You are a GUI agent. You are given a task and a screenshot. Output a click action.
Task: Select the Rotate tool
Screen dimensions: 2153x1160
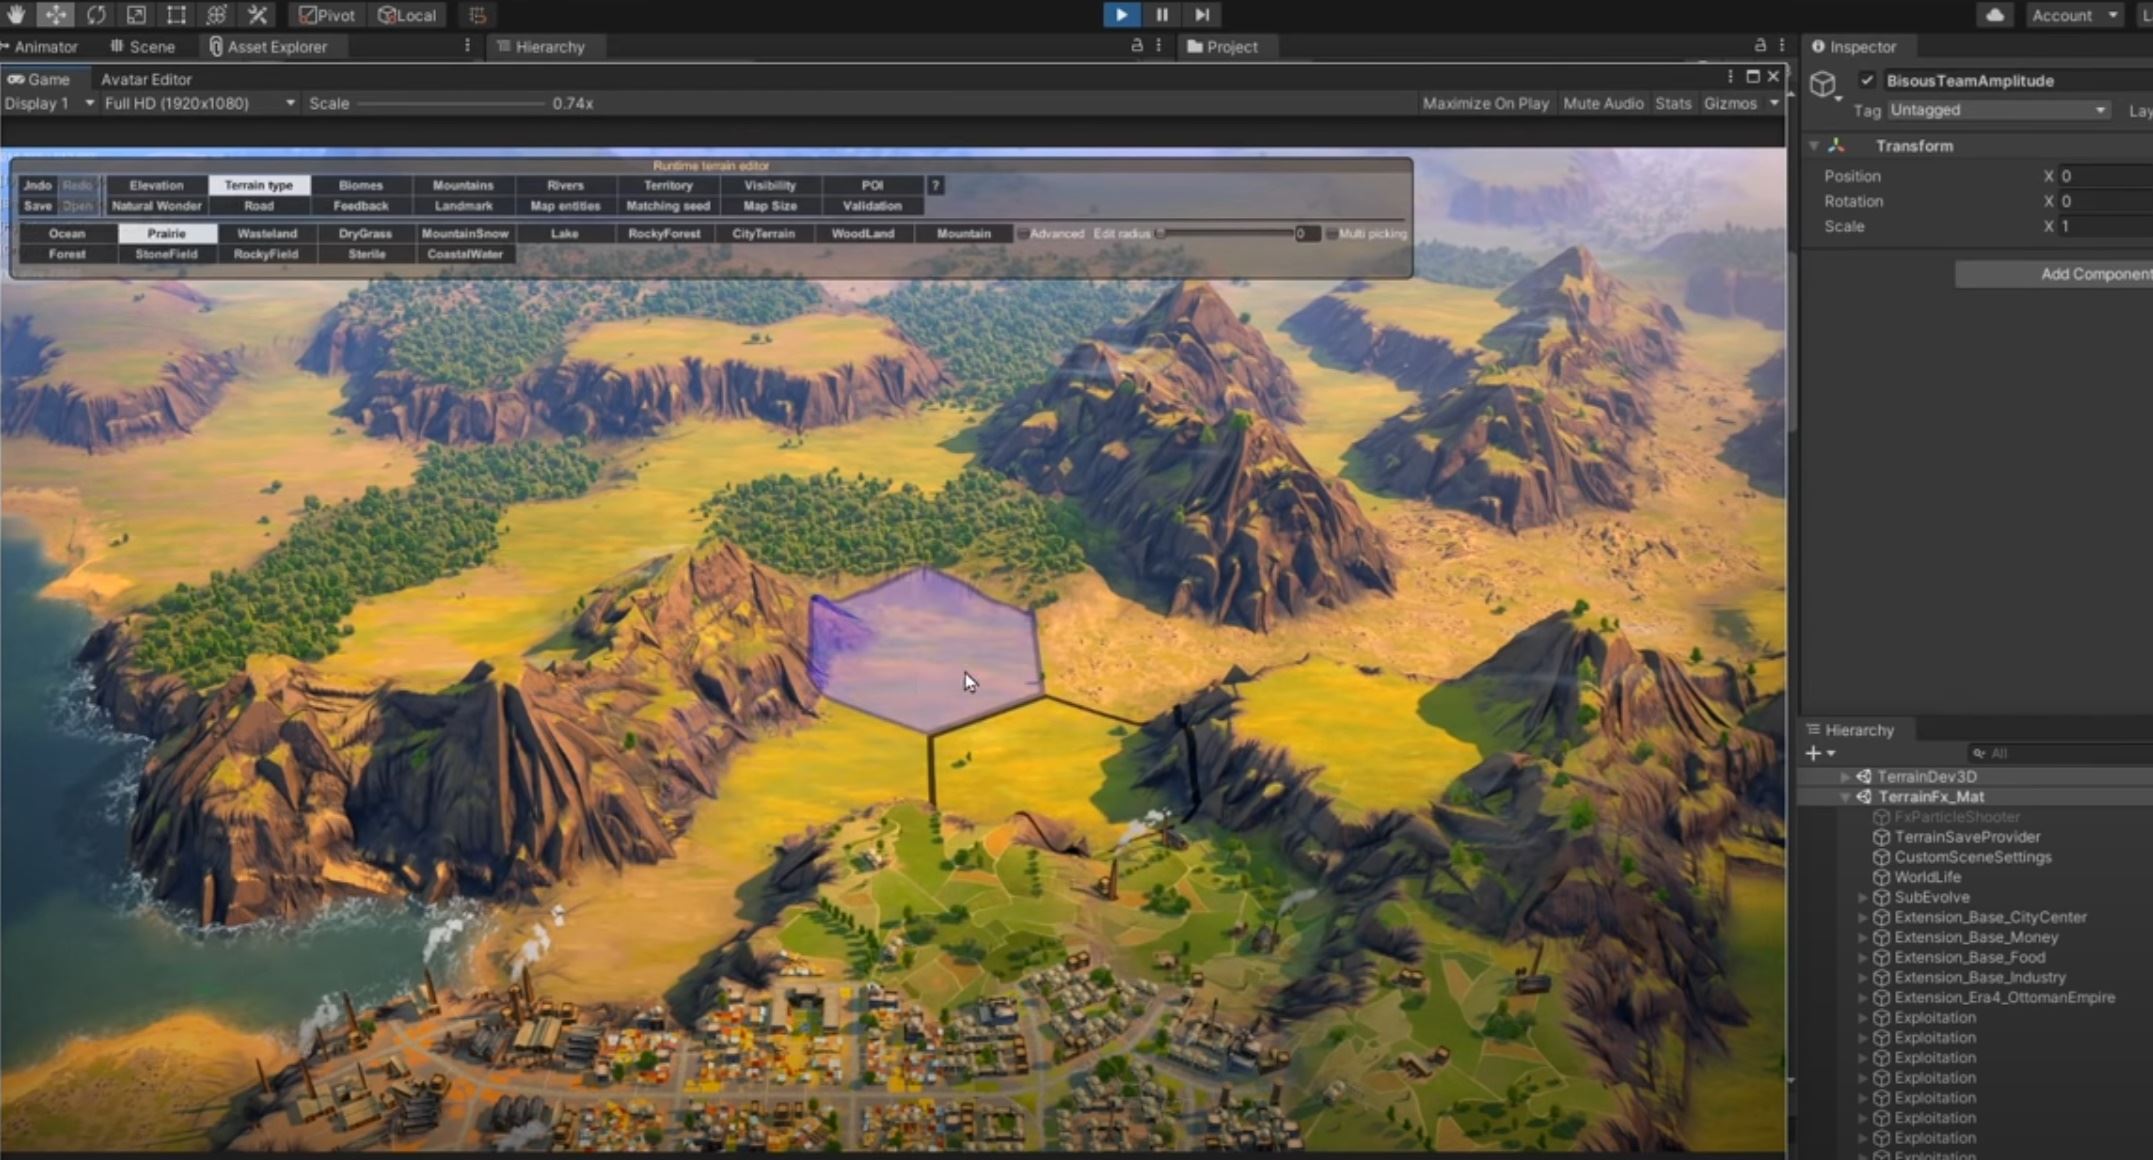coord(96,14)
